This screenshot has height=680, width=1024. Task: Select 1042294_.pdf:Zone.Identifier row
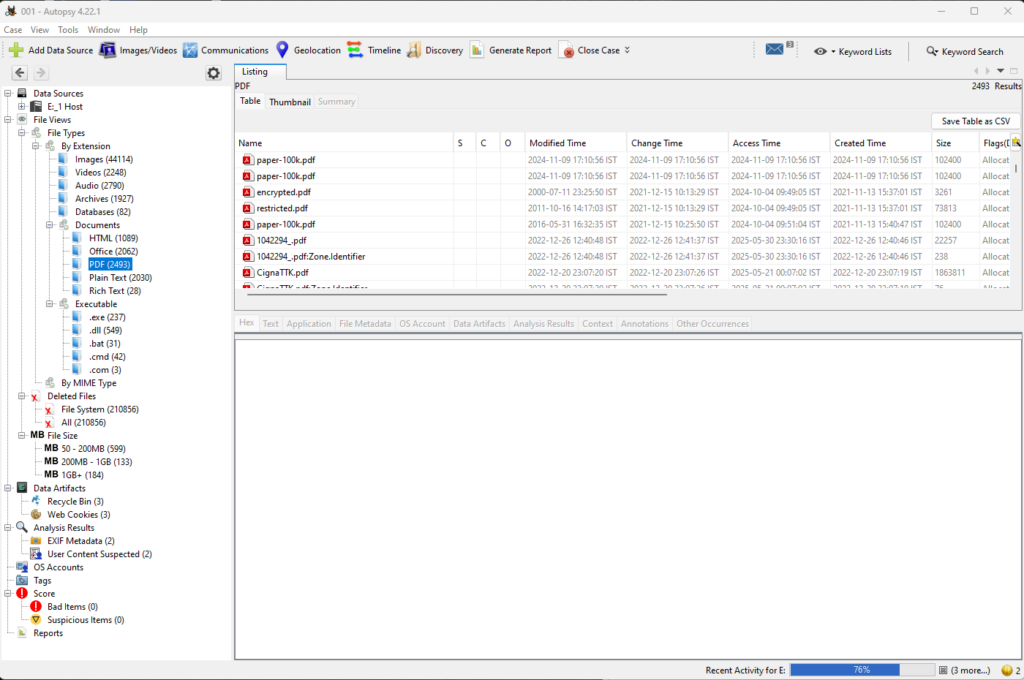pyautogui.click(x=624, y=257)
